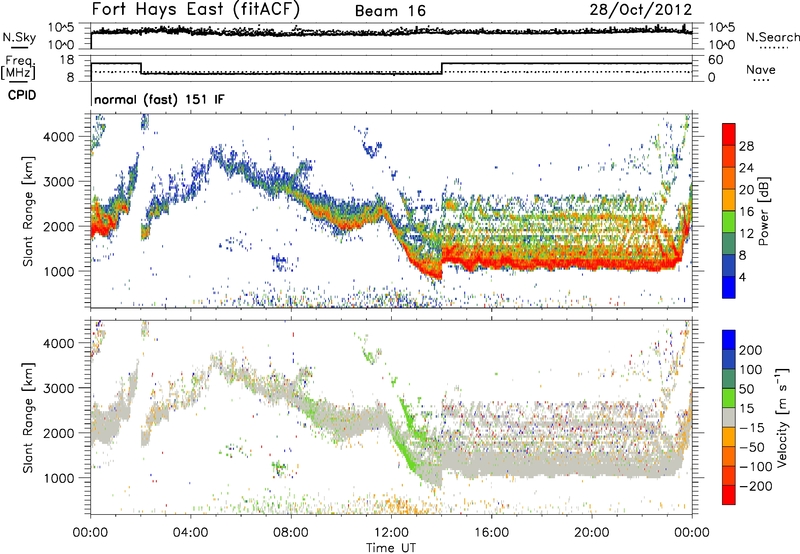Click the "-100" label on the velocity colorbar
This screenshot has height=554, width=800.
coord(756,467)
